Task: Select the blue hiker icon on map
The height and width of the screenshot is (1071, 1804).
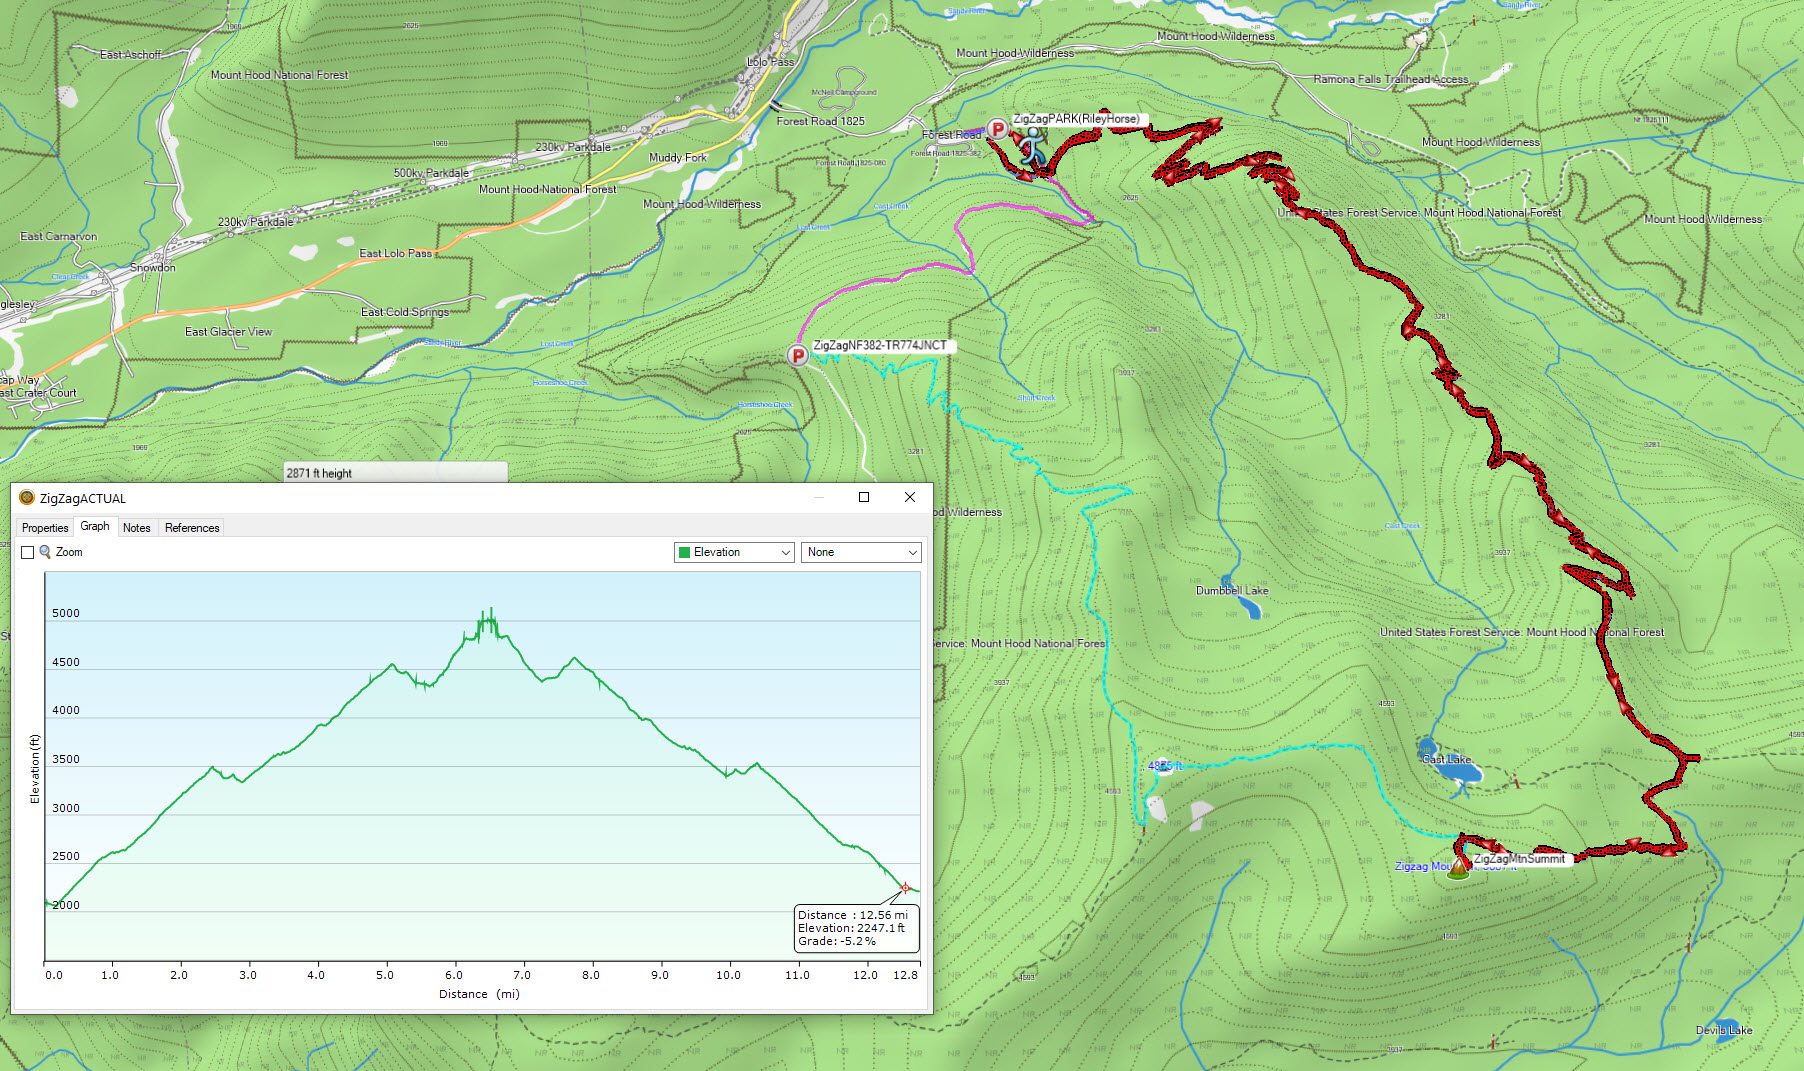Action: 1032,147
